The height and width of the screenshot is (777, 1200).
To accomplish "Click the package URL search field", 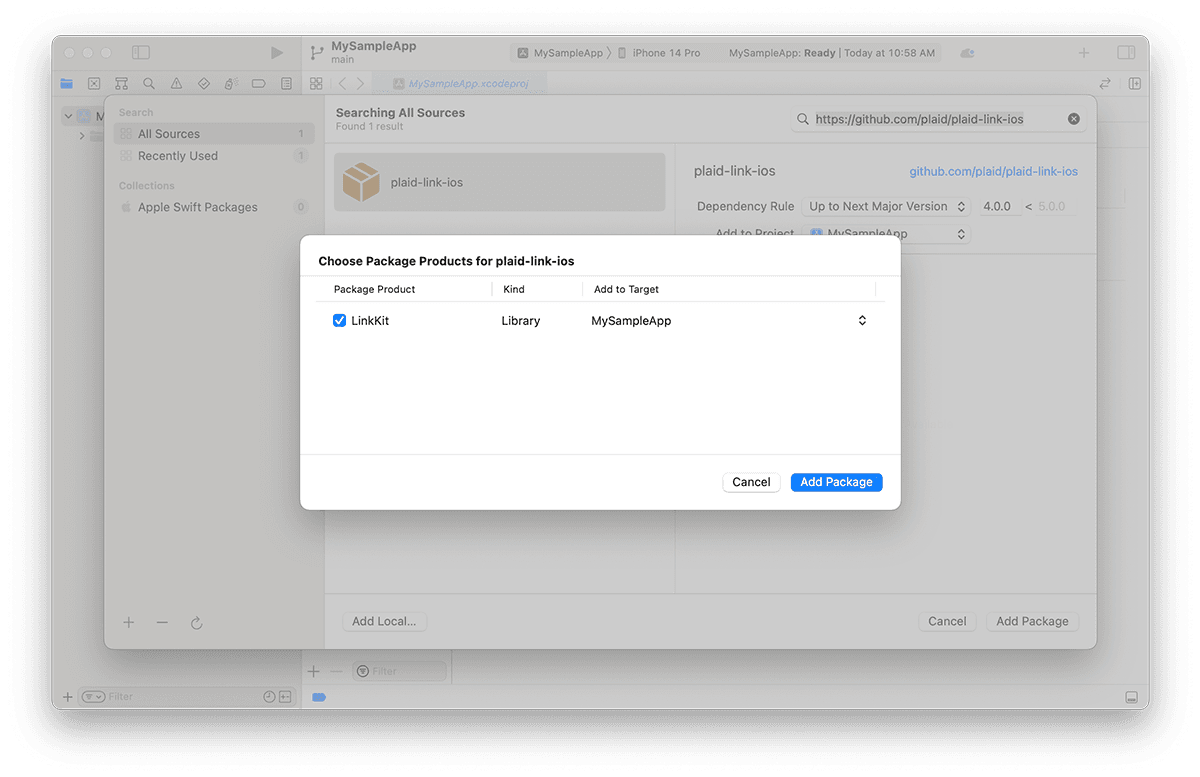I will coord(937,119).
